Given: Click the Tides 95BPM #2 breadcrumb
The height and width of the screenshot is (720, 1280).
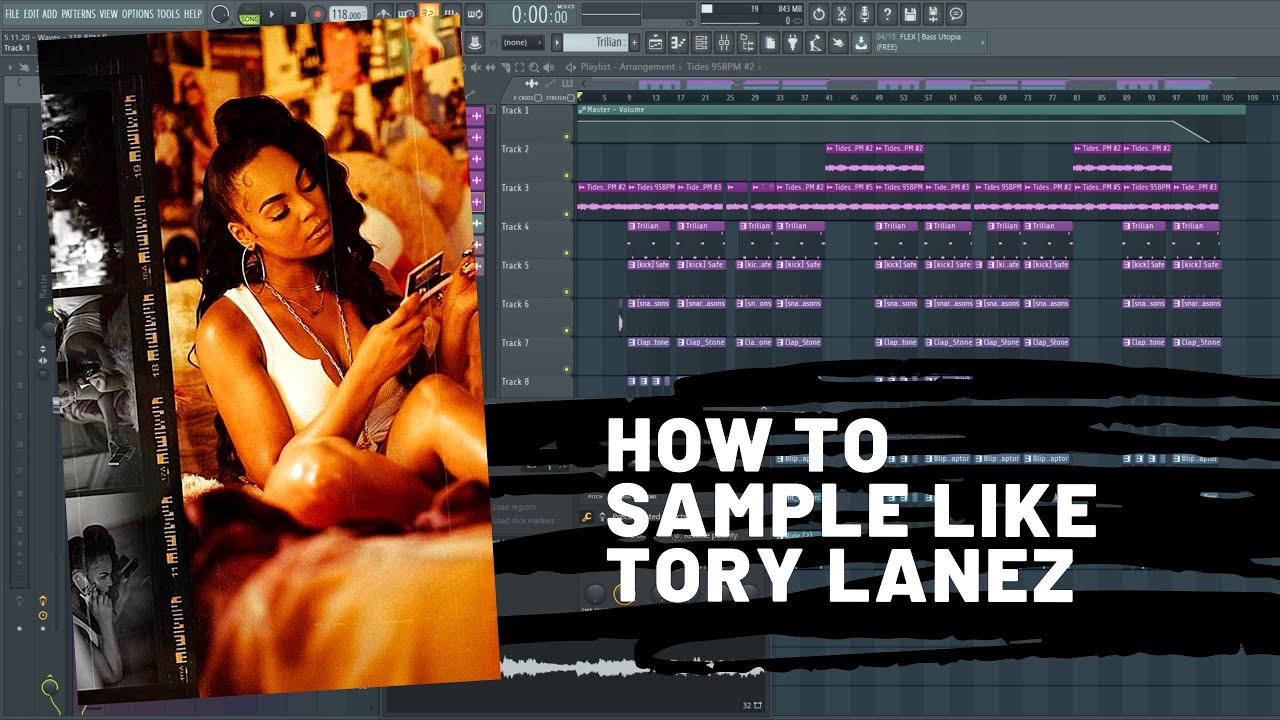Looking at the screenshot, I should [720, 67].
